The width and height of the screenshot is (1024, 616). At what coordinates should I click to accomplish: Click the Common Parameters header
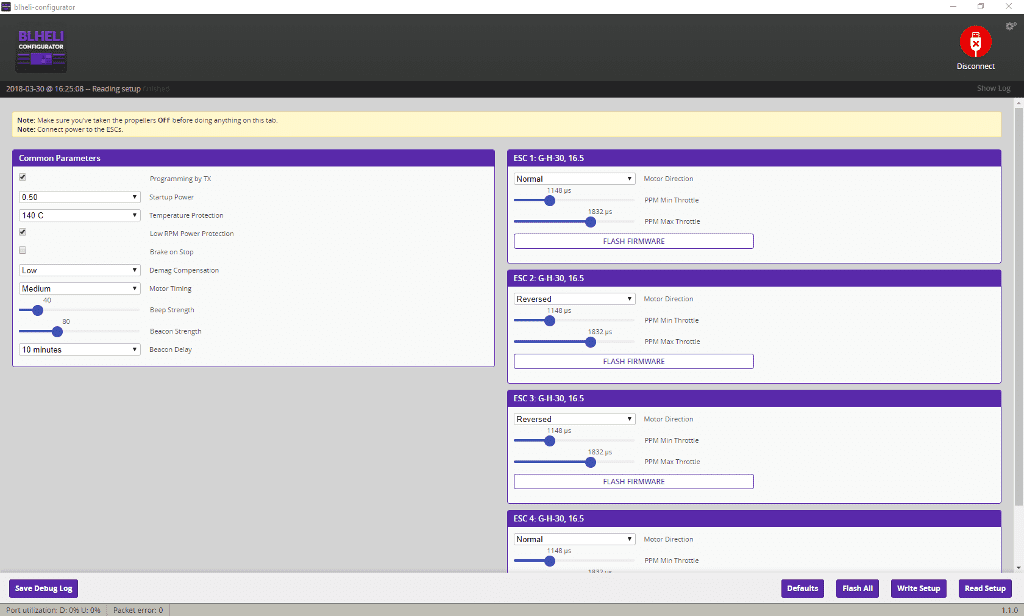(x=253, y=158)
